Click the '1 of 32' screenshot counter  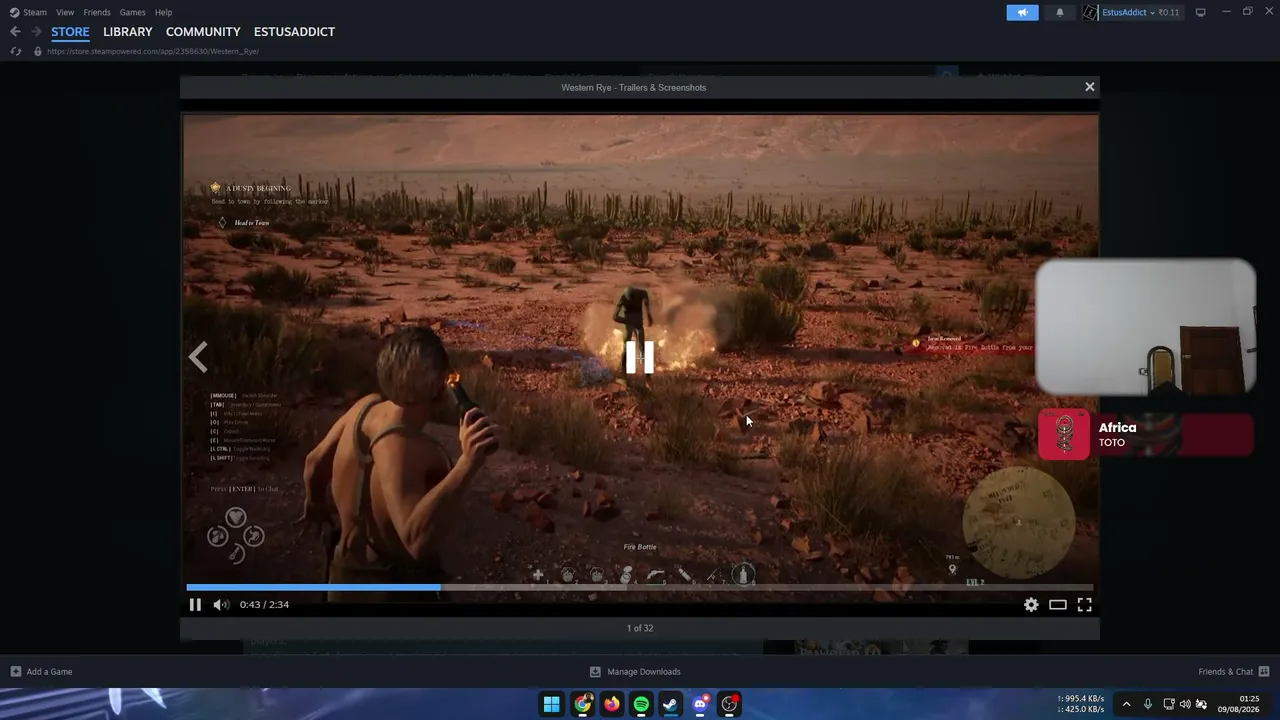[640, 628]
